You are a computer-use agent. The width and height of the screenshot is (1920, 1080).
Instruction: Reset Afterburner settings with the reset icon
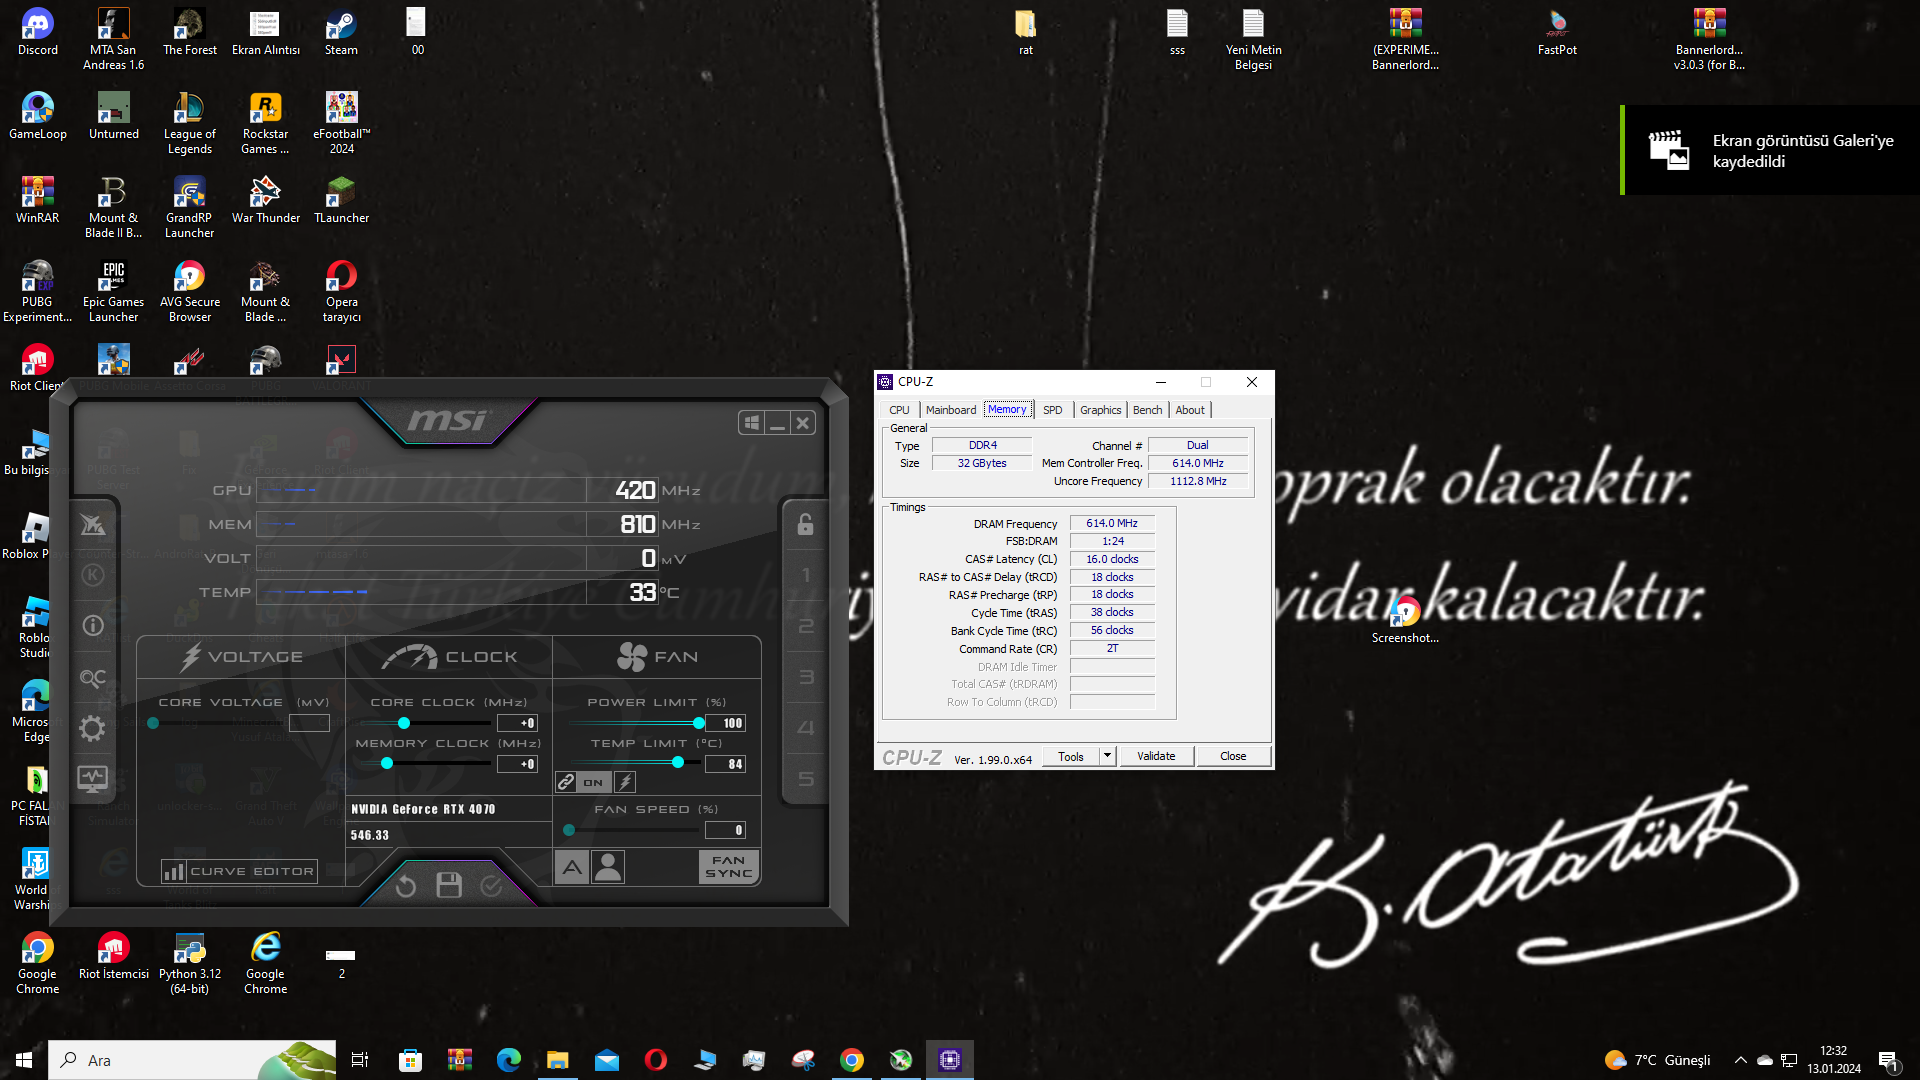(405, 886)
